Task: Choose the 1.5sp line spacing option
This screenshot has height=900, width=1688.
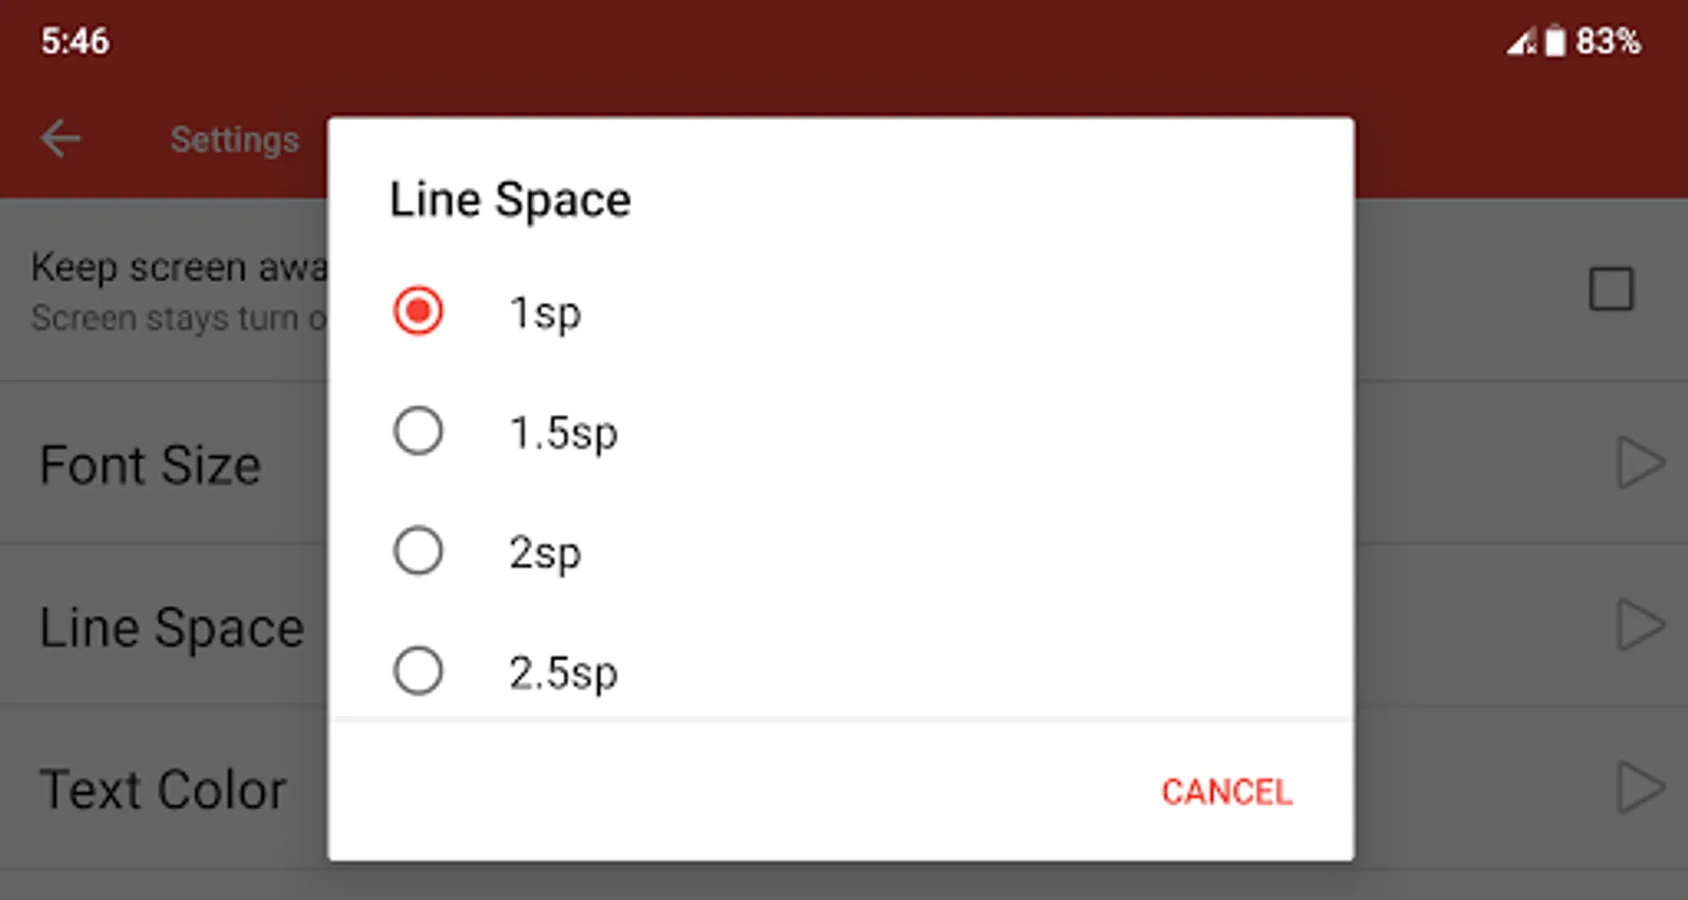Action: click(x=418, y=432)
